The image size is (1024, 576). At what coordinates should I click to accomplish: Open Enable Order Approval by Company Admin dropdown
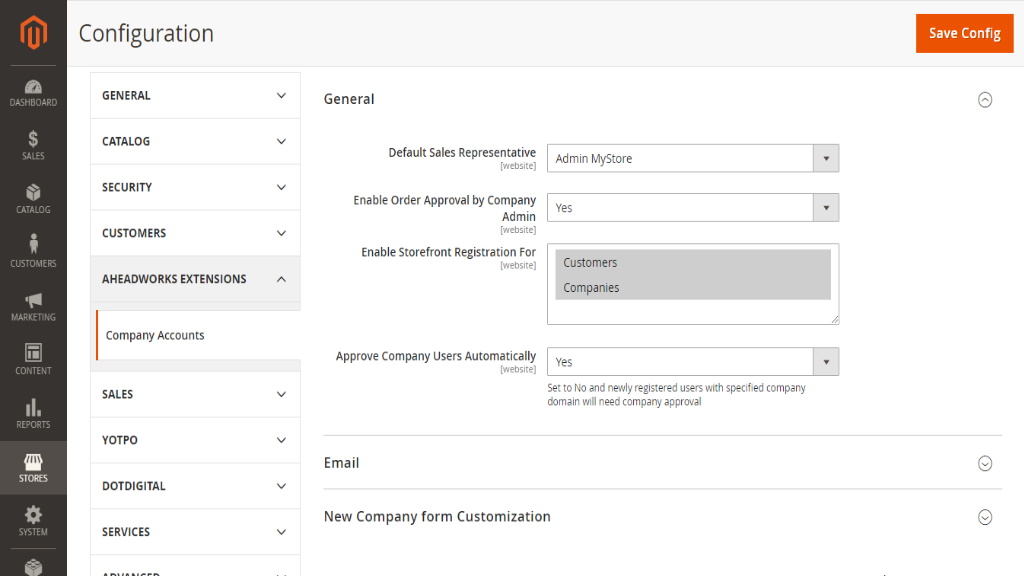(693, 208)
